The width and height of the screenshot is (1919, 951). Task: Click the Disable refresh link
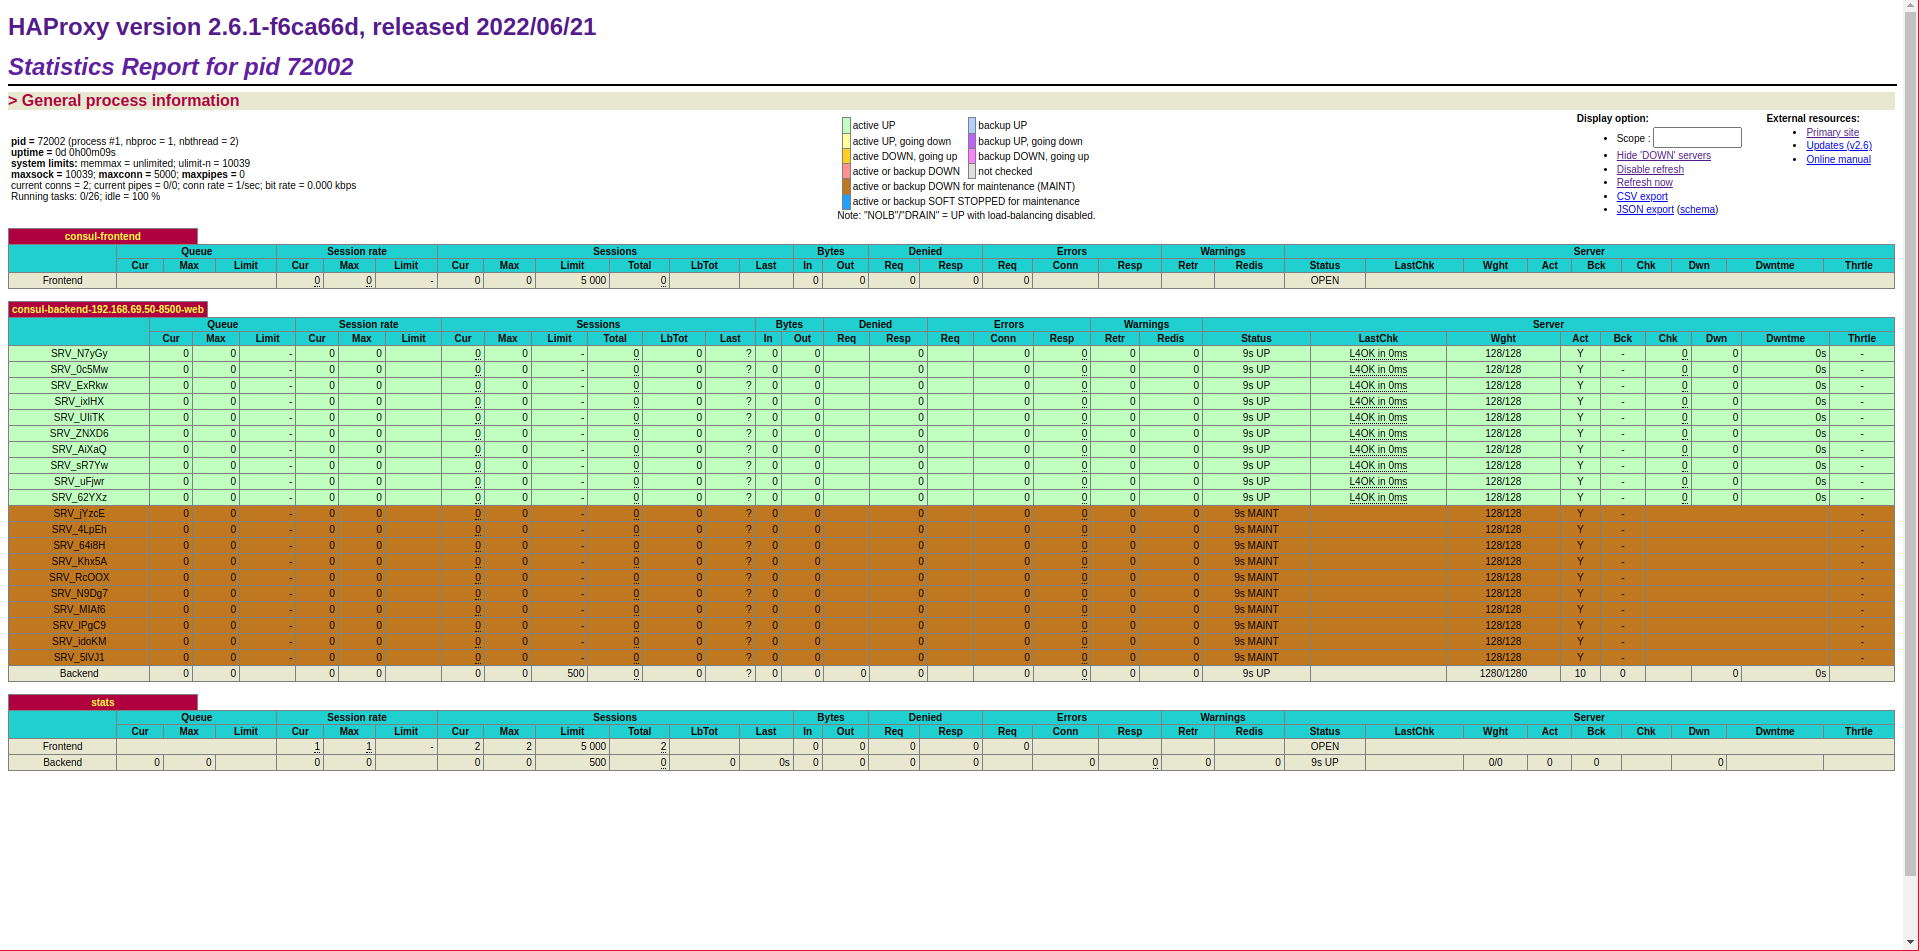(1649, 170)
